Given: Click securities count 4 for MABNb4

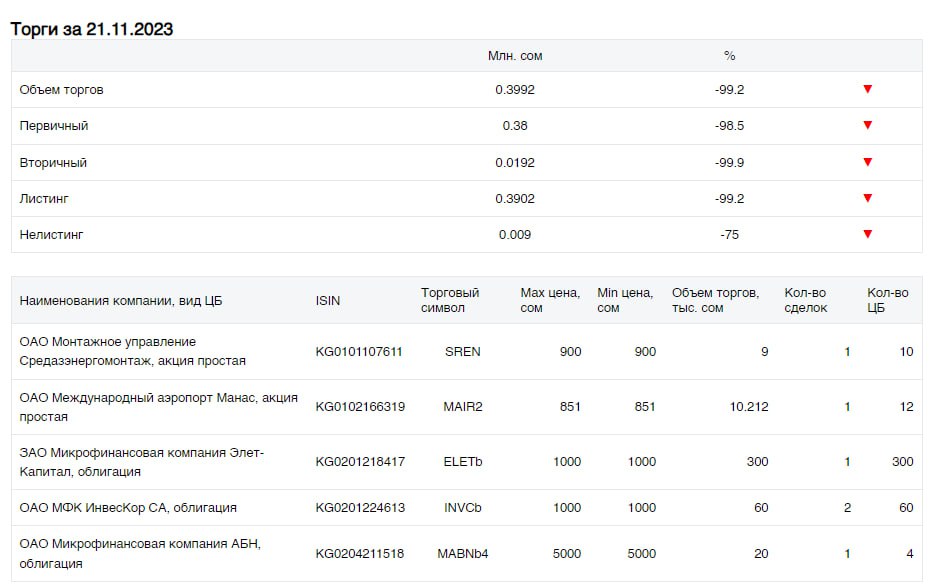Looking at the screenshot, I should point(910,554).
